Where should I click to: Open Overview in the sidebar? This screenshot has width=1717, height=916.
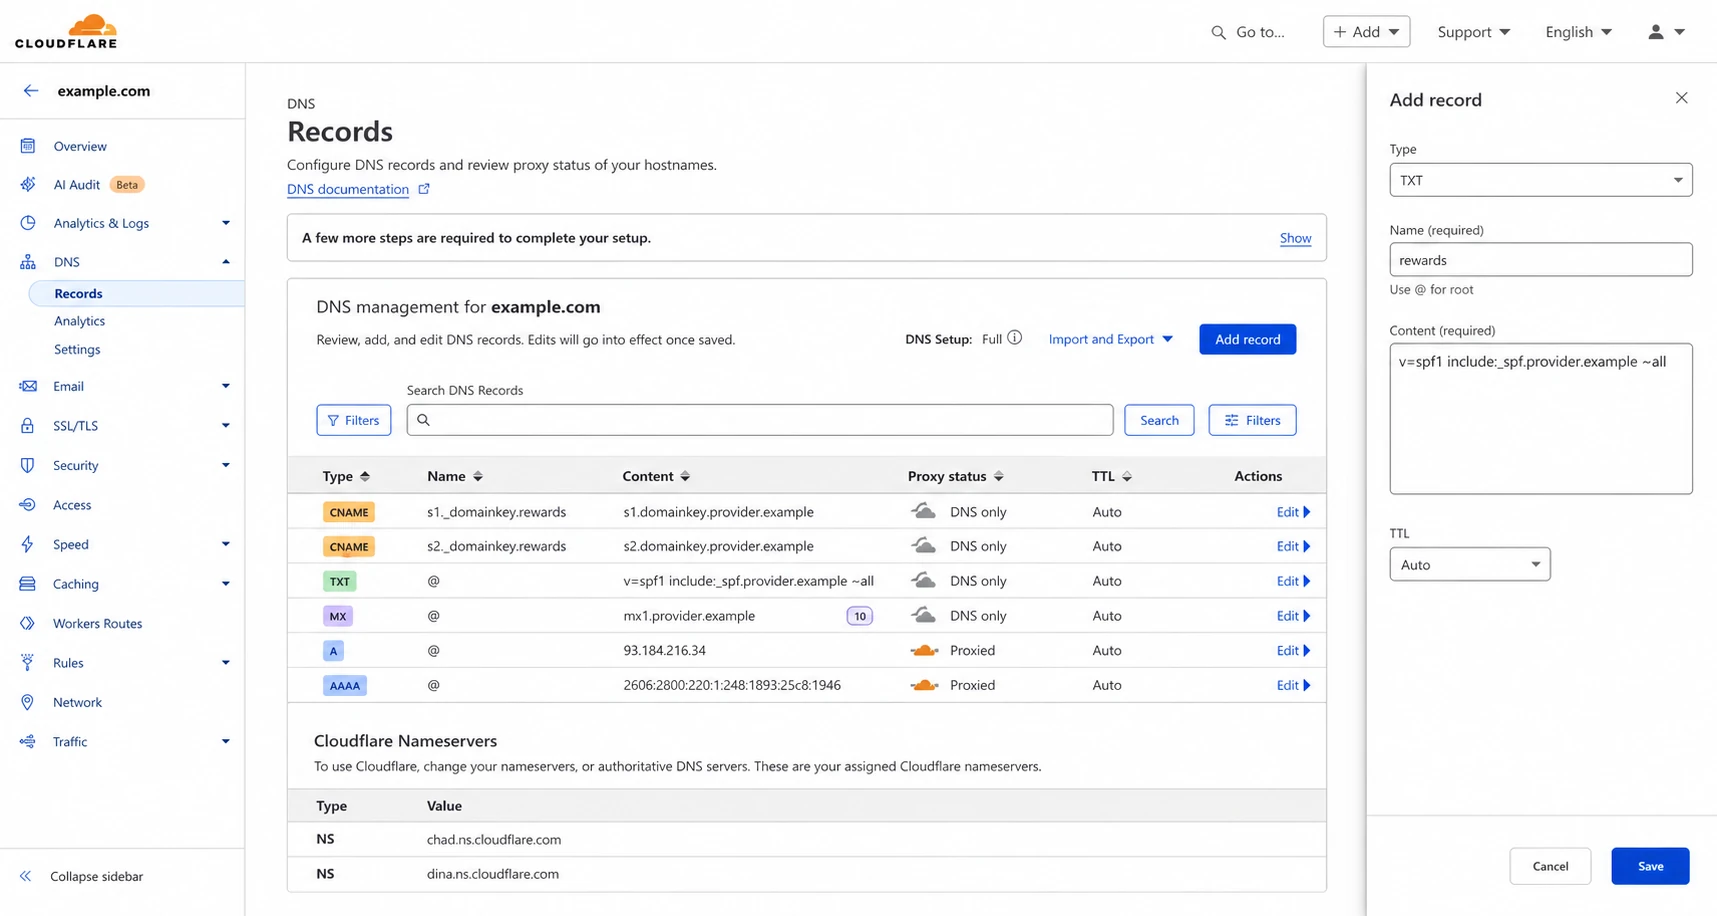pos(80,146)
